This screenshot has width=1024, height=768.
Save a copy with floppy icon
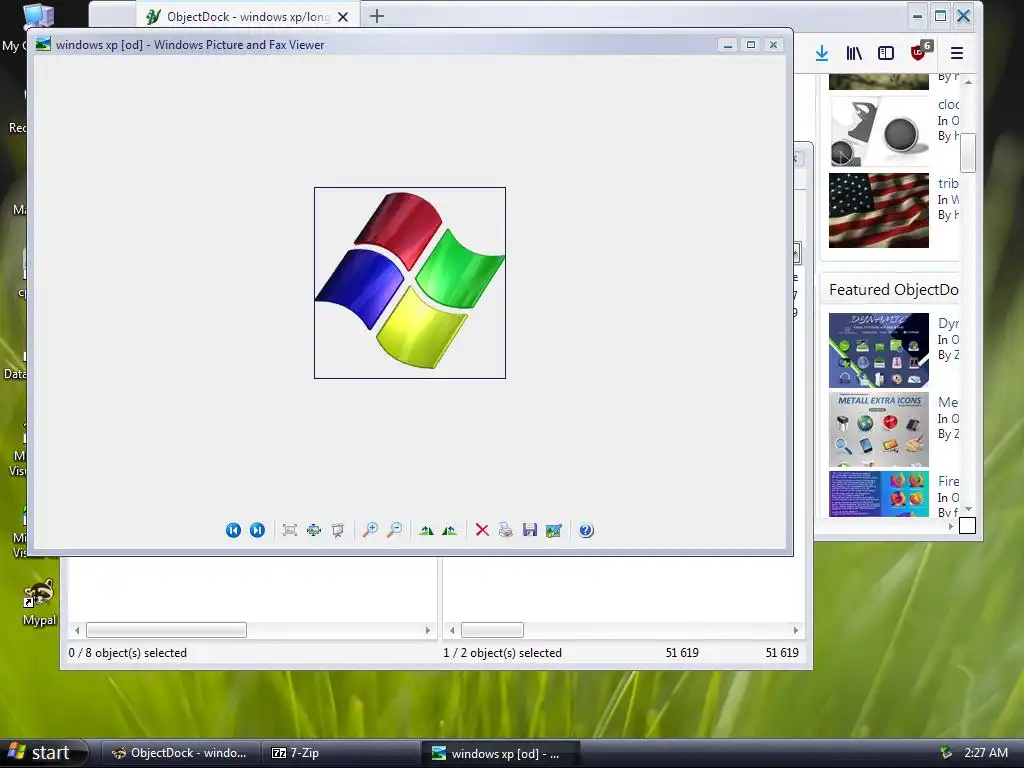click(x=530, y=530)
